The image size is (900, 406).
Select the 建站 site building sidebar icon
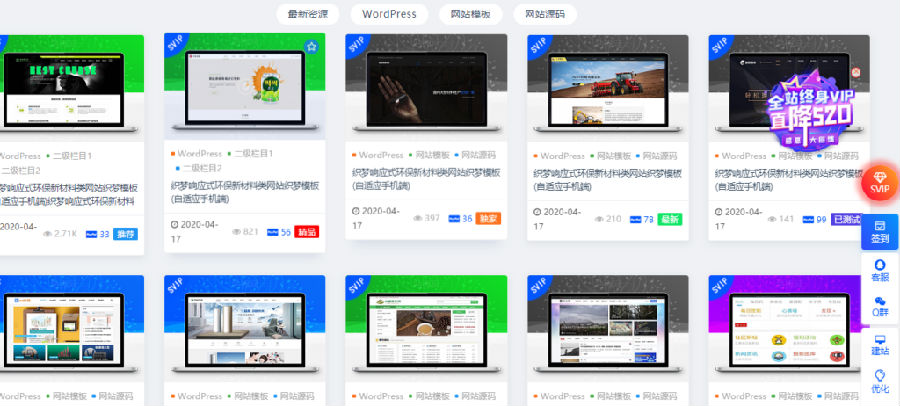pos(879,345)
